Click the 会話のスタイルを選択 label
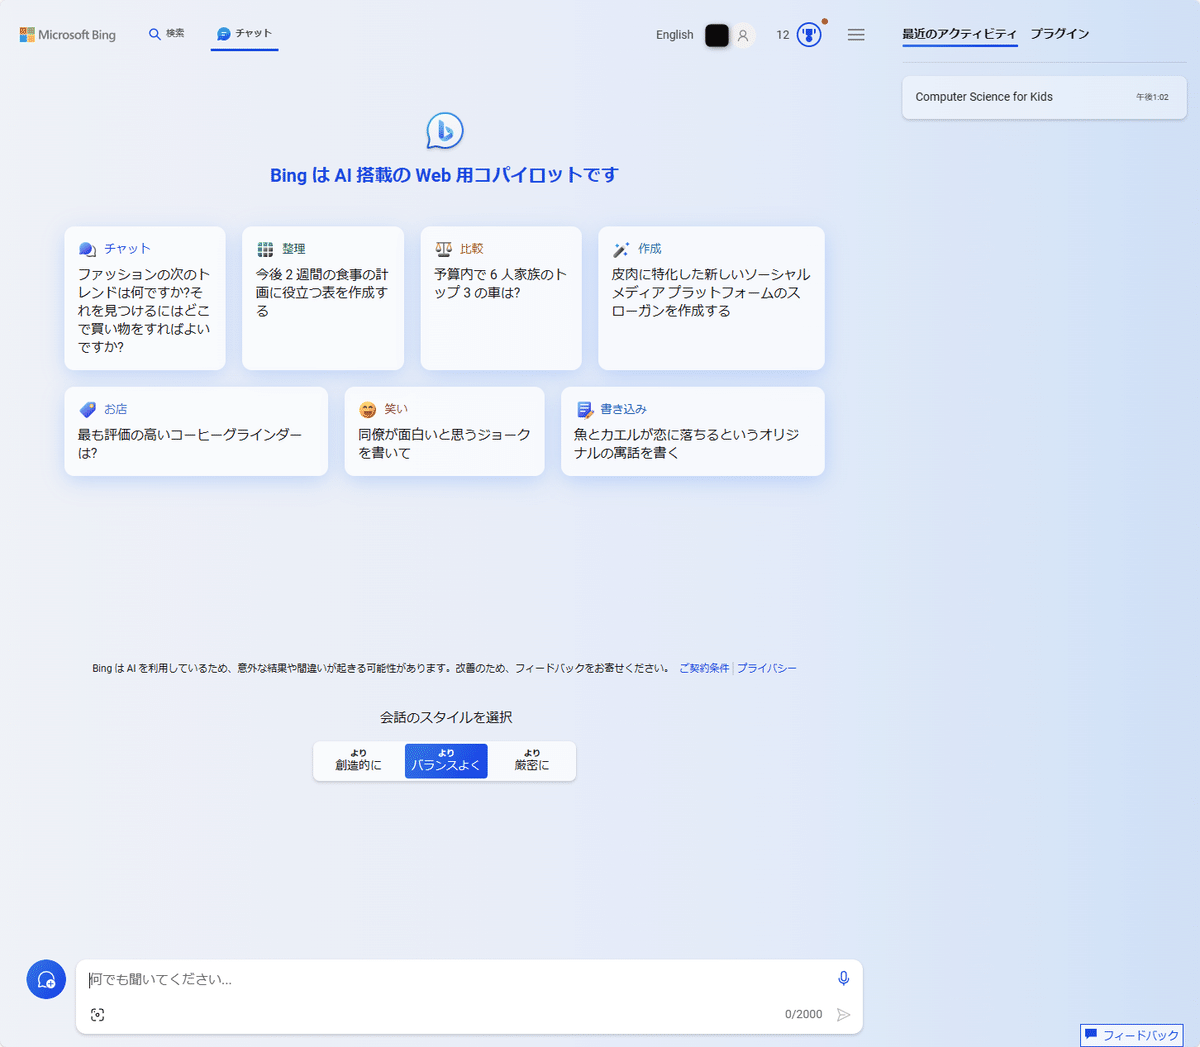 click(446, 717)
